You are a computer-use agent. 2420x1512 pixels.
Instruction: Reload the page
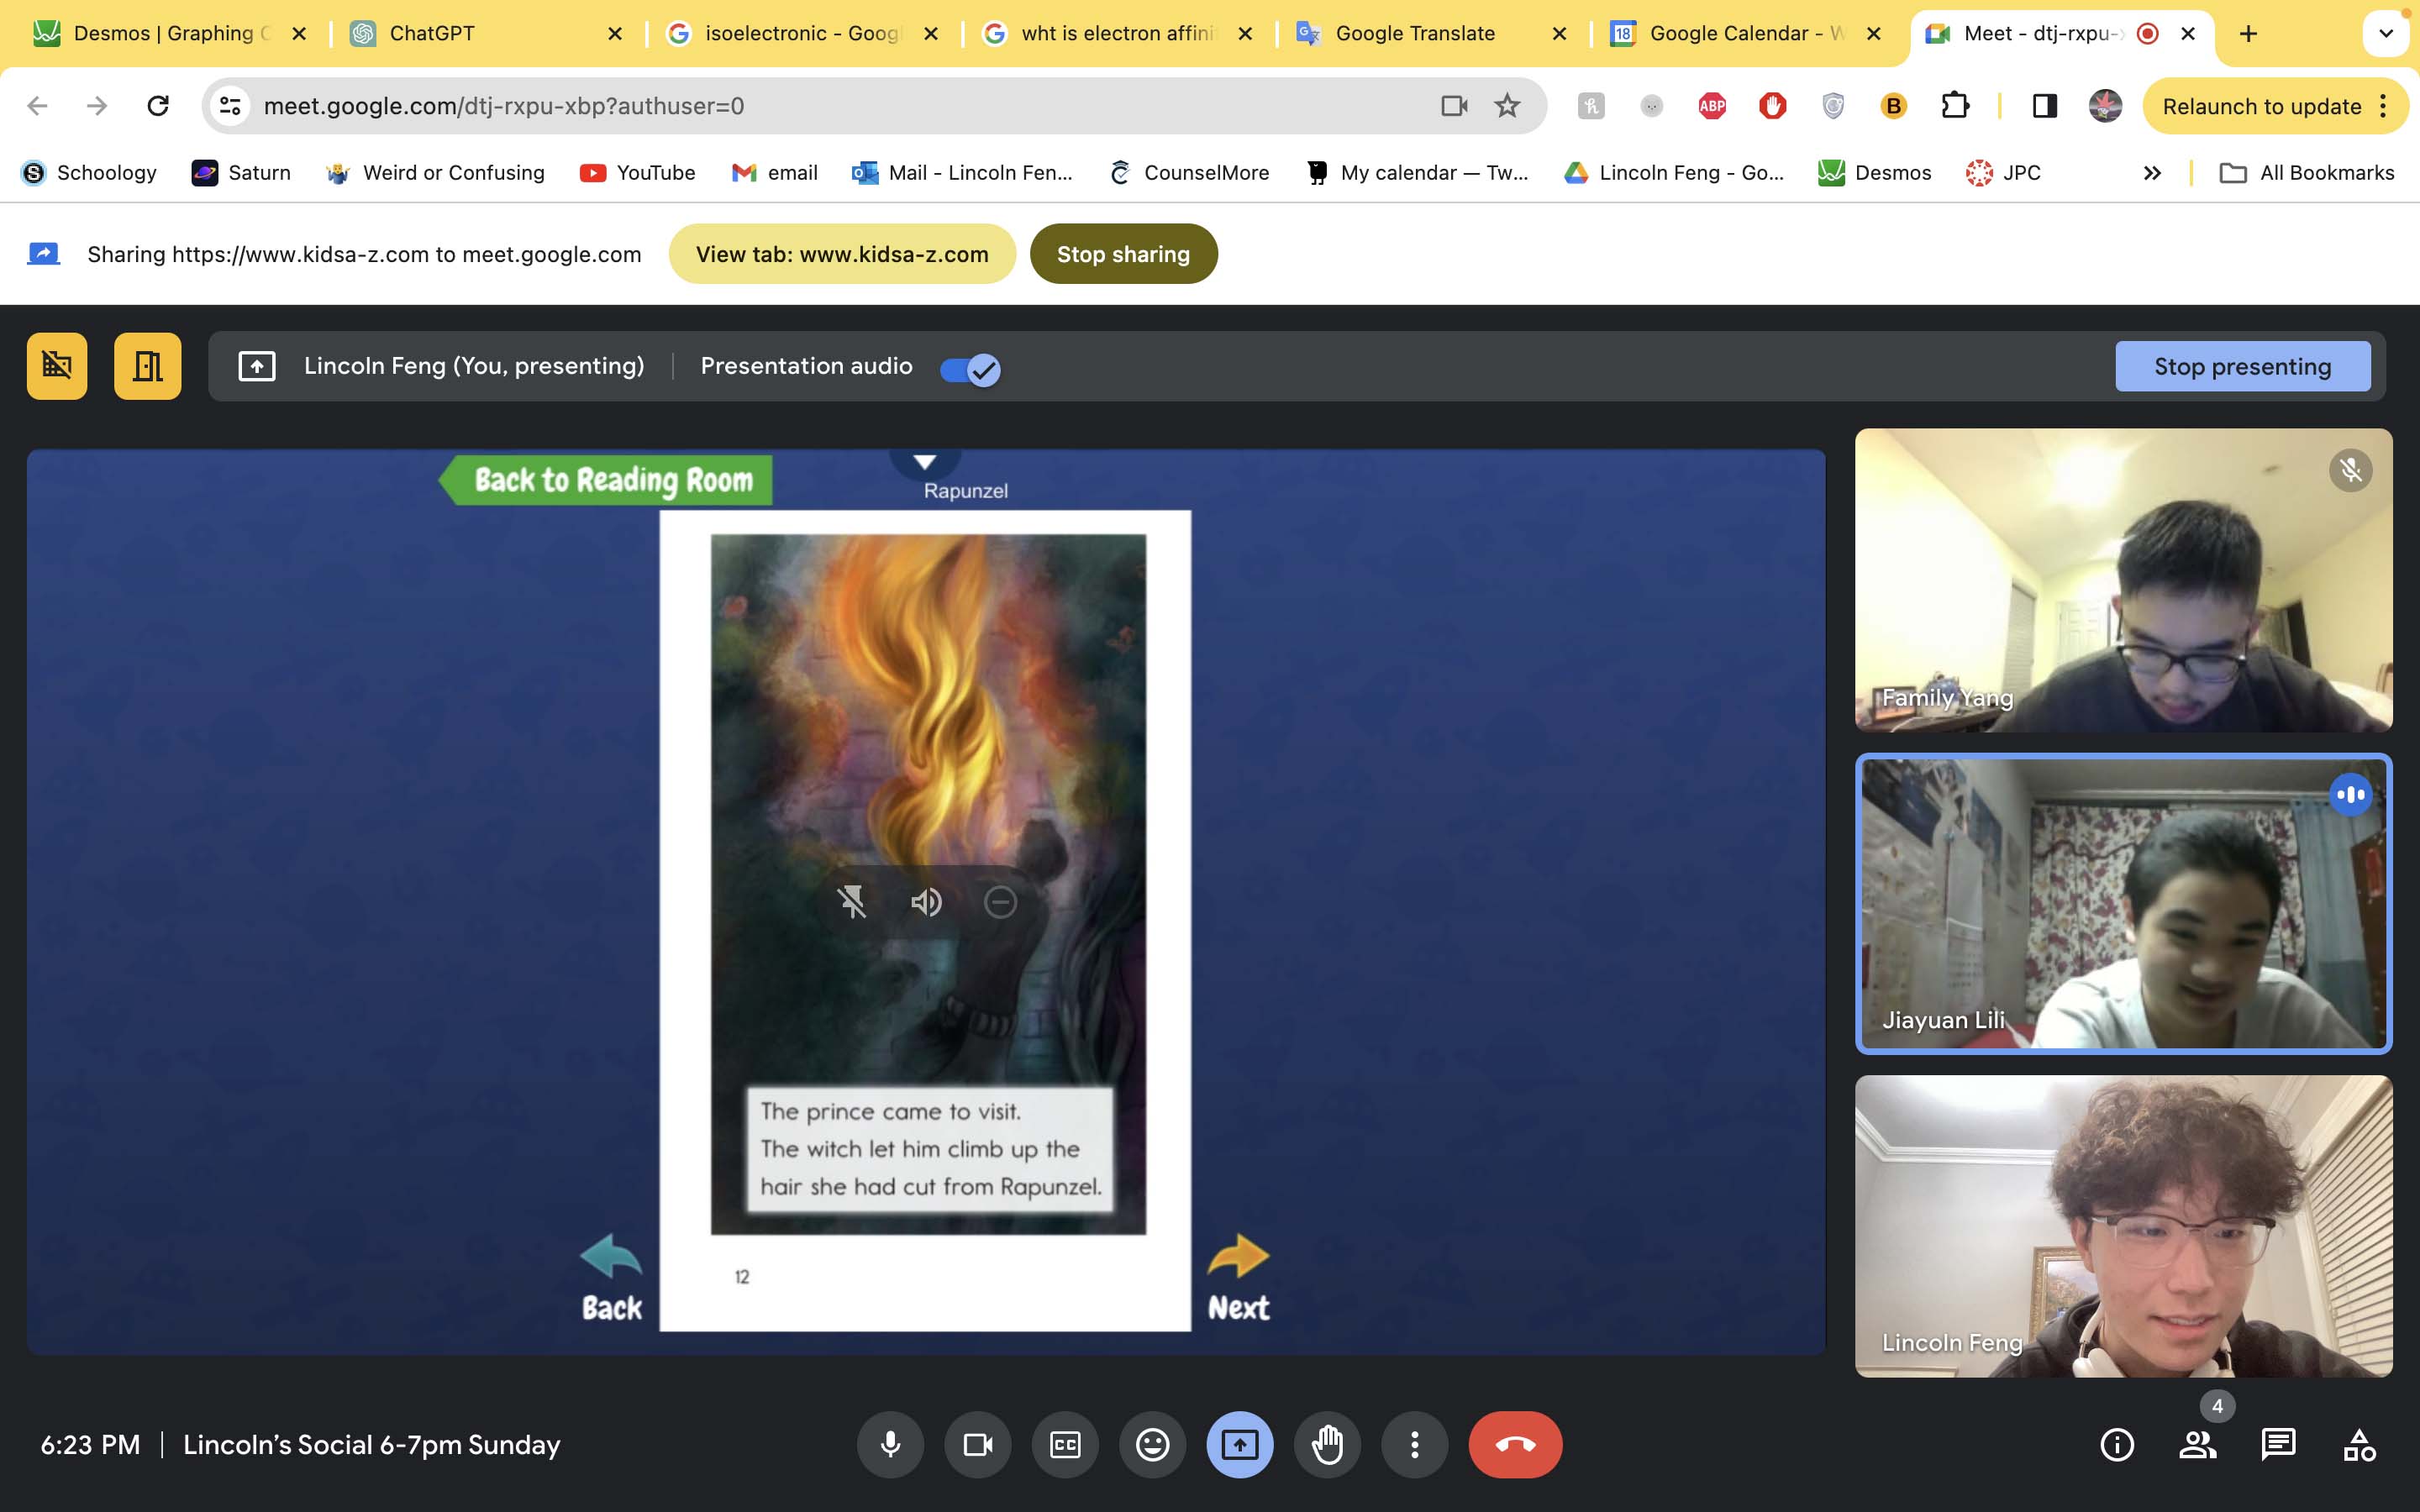[x=158, y=105]
